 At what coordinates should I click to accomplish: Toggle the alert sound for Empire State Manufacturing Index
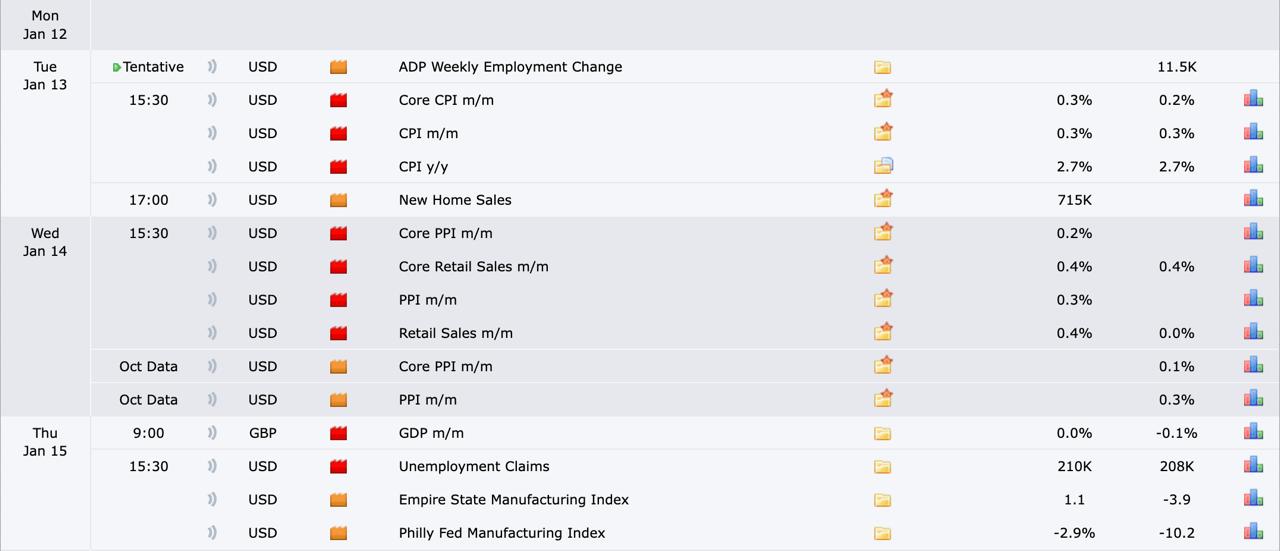pos(212,499)
